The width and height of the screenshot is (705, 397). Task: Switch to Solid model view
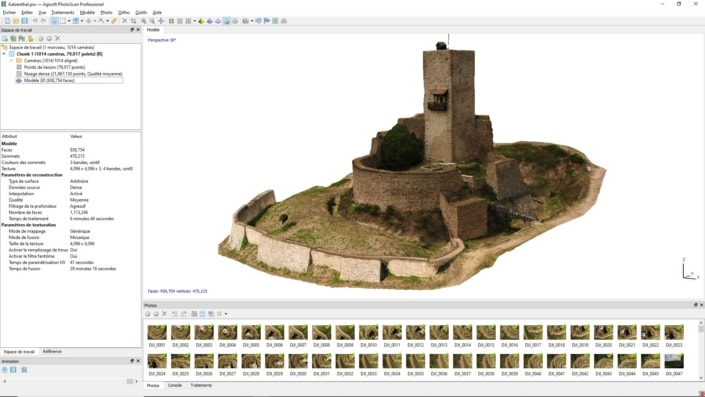pos(210,21)
